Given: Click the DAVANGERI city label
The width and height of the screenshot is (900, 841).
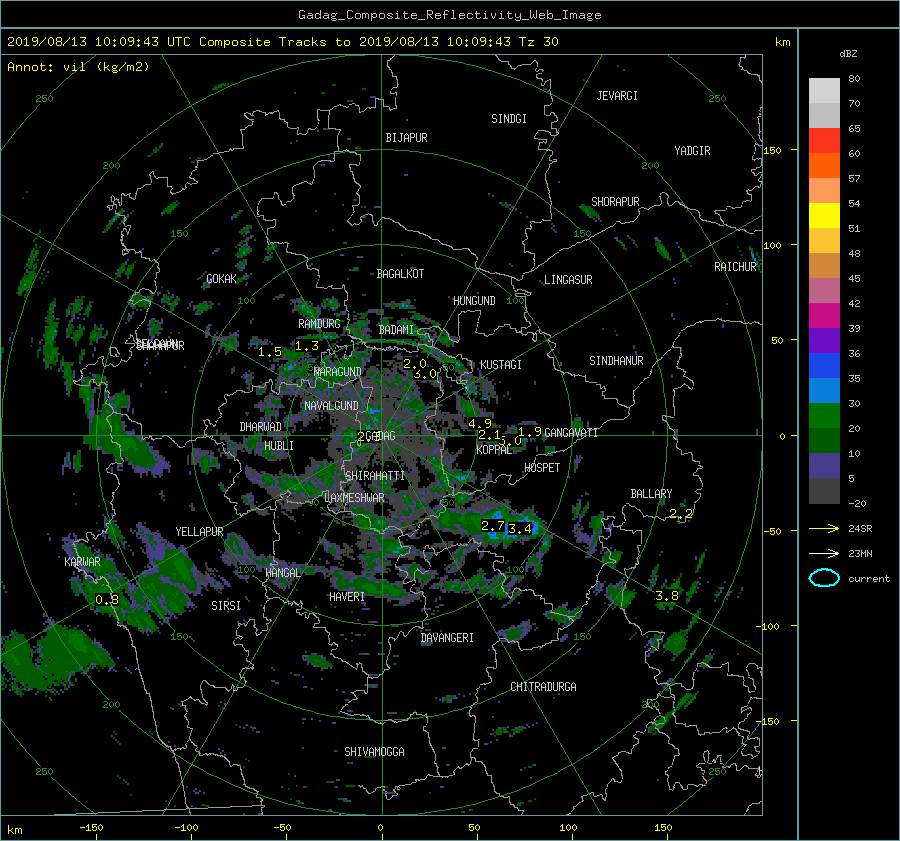Looking at the screenshot, I should 447,638.
